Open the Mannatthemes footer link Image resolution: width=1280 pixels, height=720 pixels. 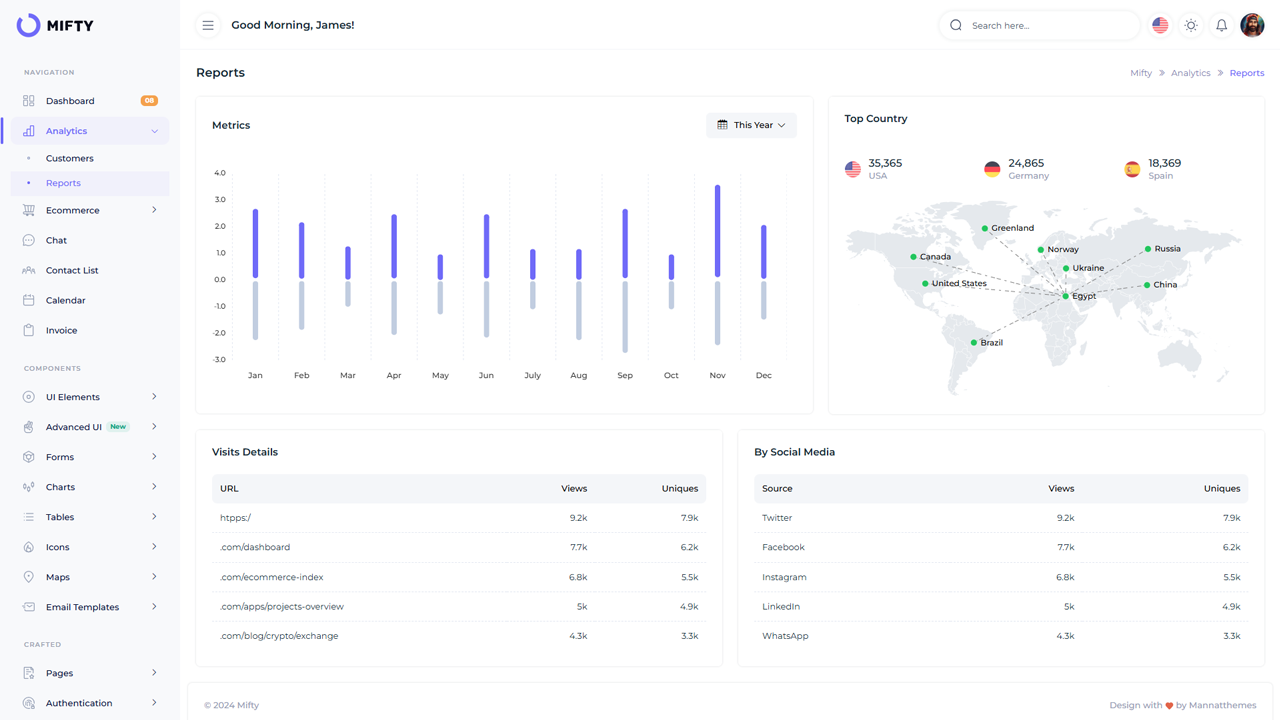(x=1221, y=704)
